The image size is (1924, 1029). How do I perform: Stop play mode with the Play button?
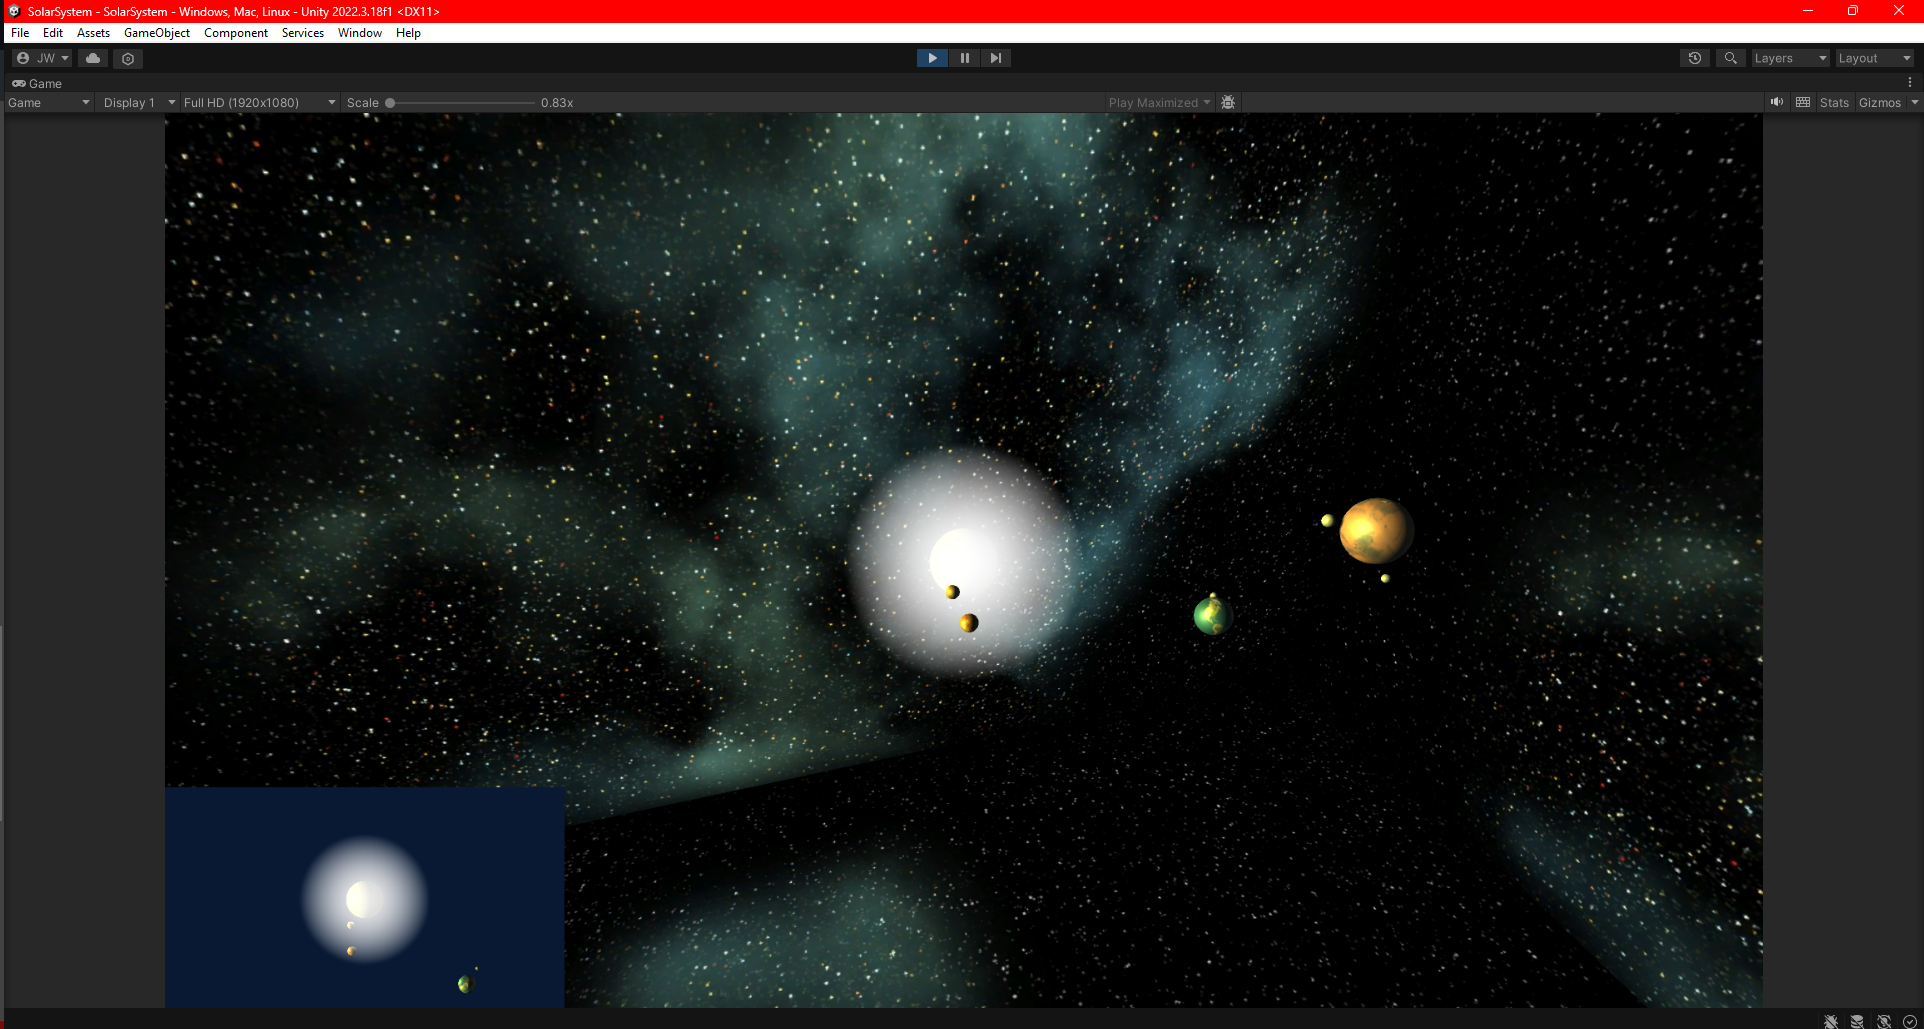[932, 58]
